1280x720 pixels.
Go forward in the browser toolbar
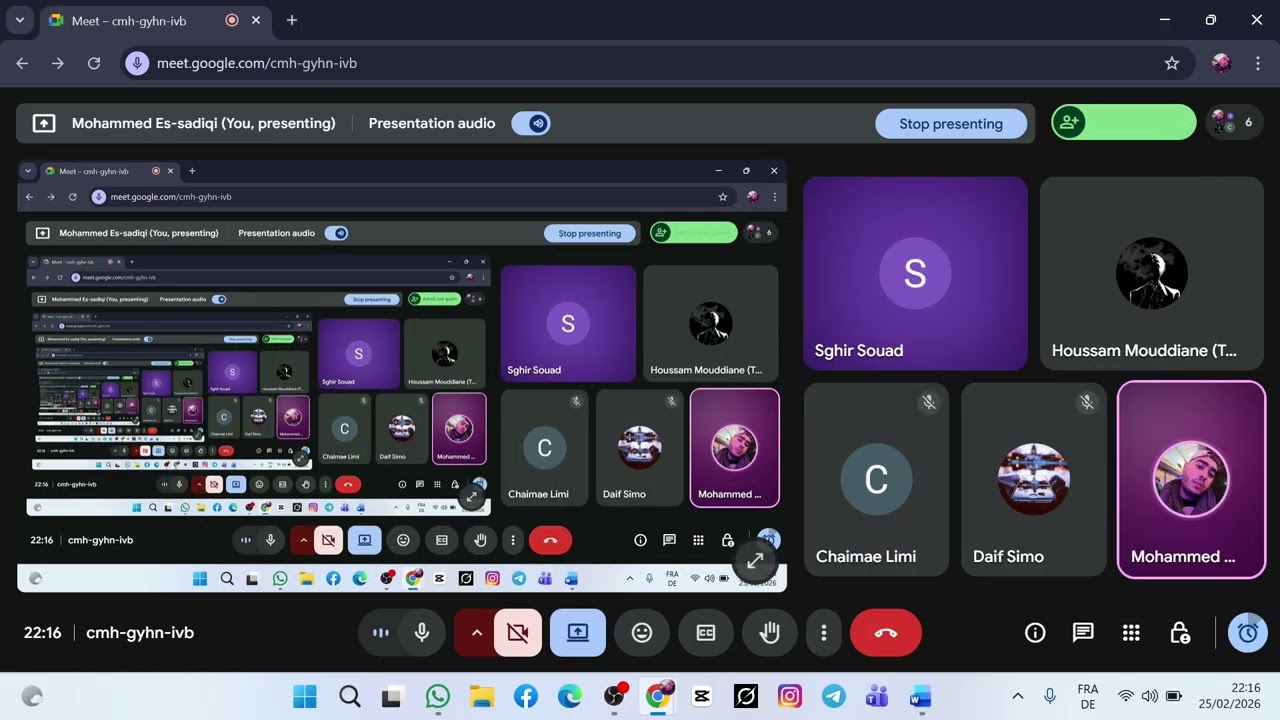pyautogui.click(x=58, y=63)
